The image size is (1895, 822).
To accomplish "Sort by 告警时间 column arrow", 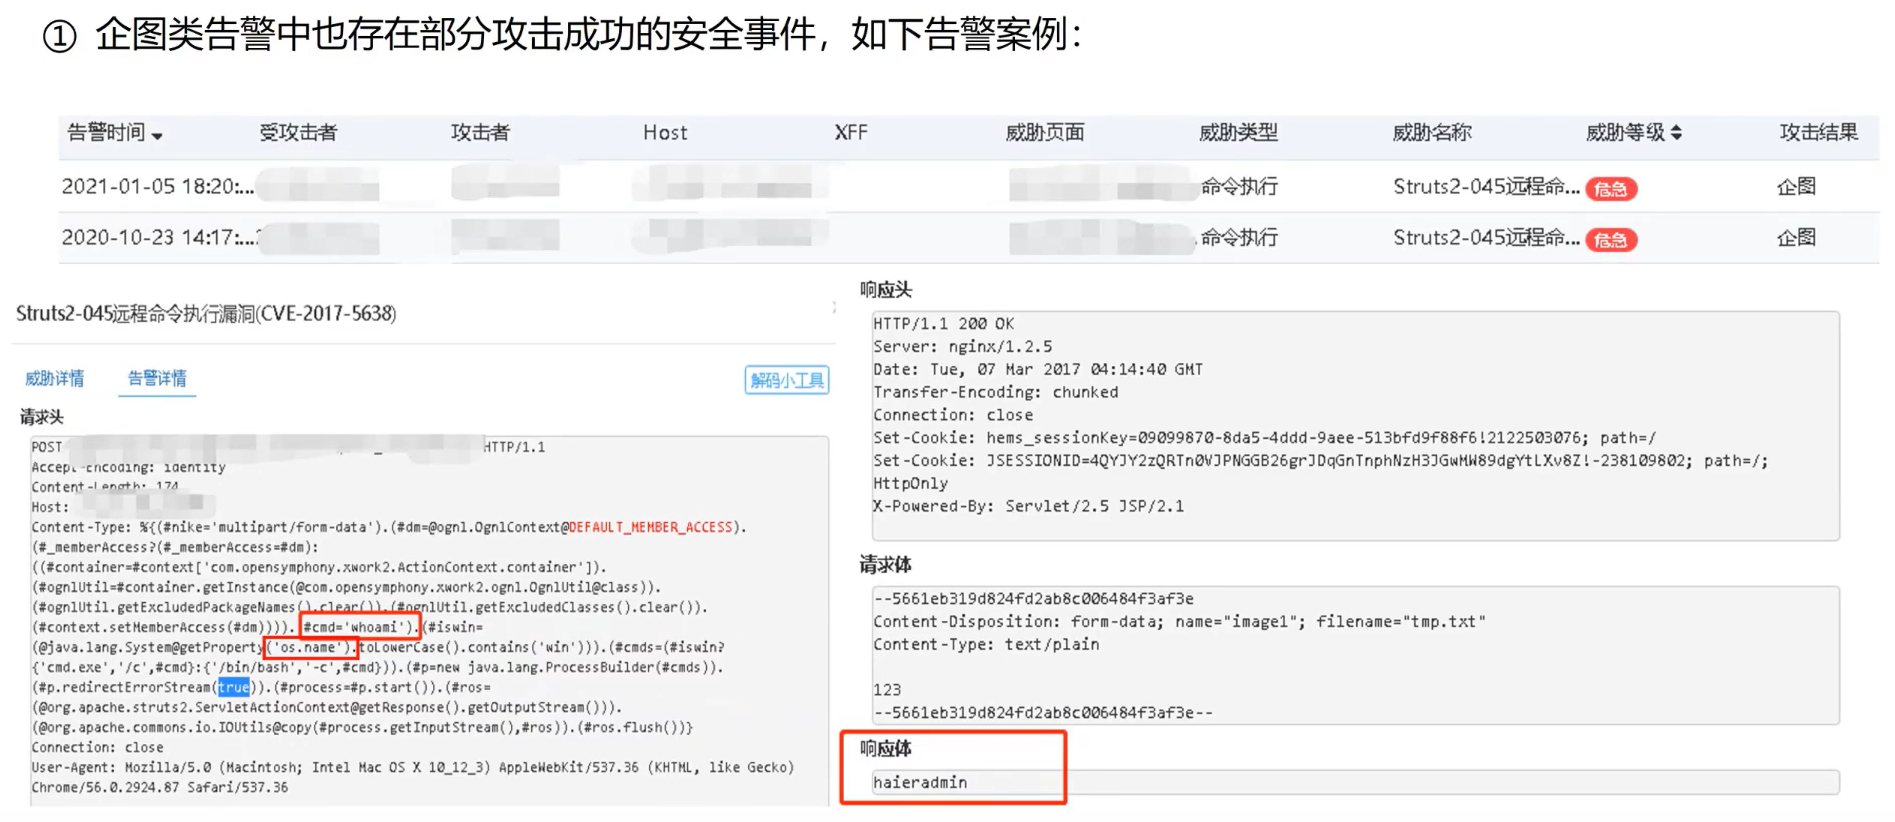I will click(x=157, y=135).
